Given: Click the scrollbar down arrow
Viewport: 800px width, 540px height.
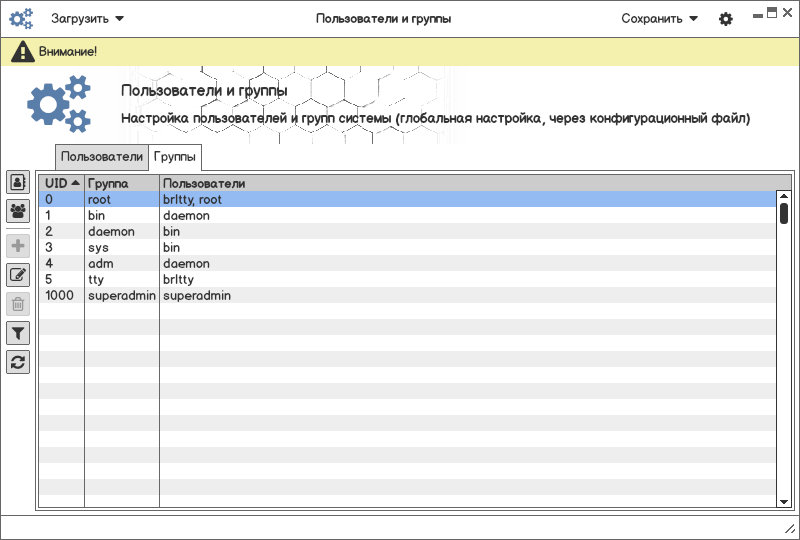Looking at the screenshot, I should pyautogui.click(x=784, y=502).
